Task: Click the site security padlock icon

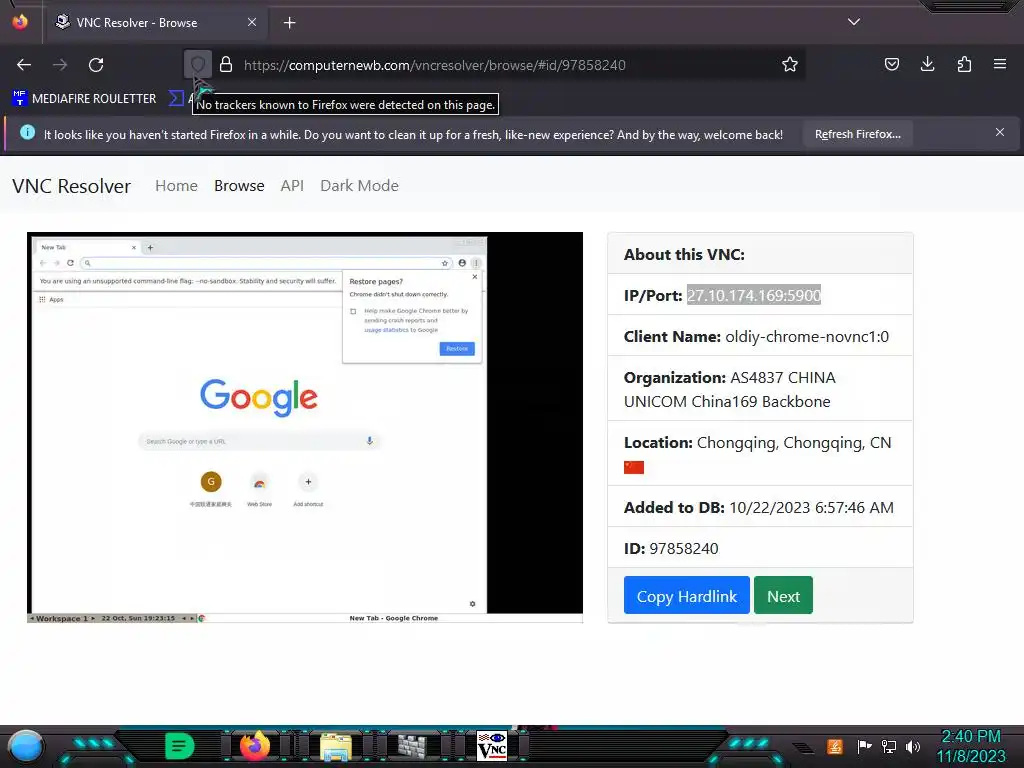Action: 226,65
